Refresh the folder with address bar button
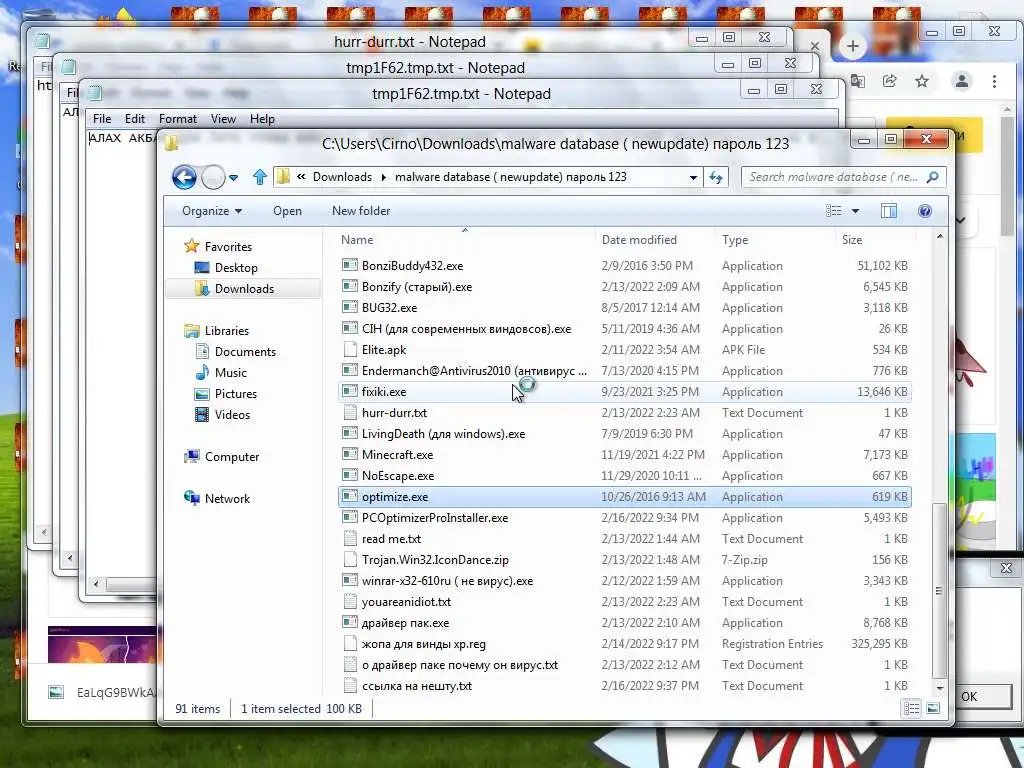This screenshot has height=768, width=1024. click(716, 177)
